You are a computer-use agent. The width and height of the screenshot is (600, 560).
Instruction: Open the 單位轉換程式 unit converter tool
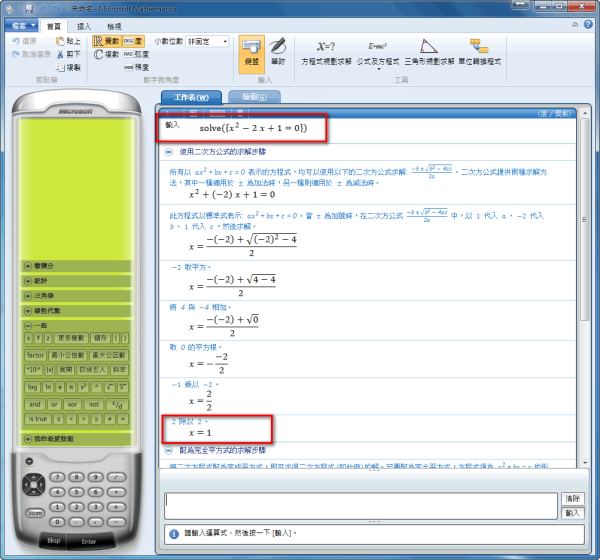pos(479,52)
